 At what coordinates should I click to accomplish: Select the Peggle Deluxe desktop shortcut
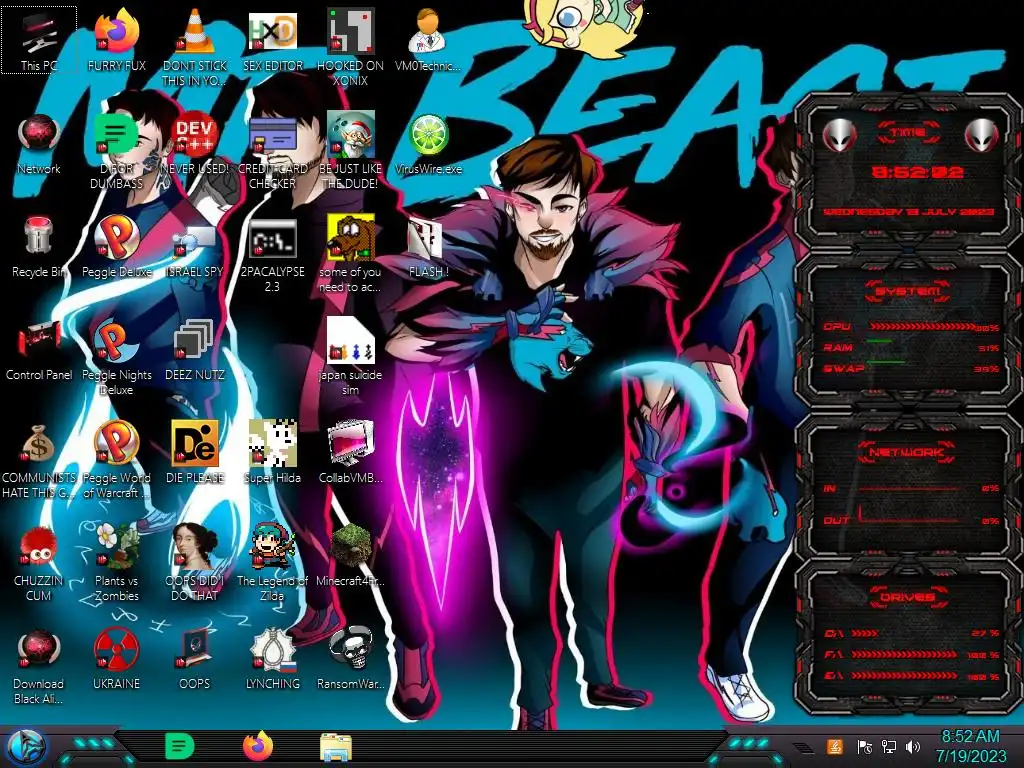click(x=117, y=247)
